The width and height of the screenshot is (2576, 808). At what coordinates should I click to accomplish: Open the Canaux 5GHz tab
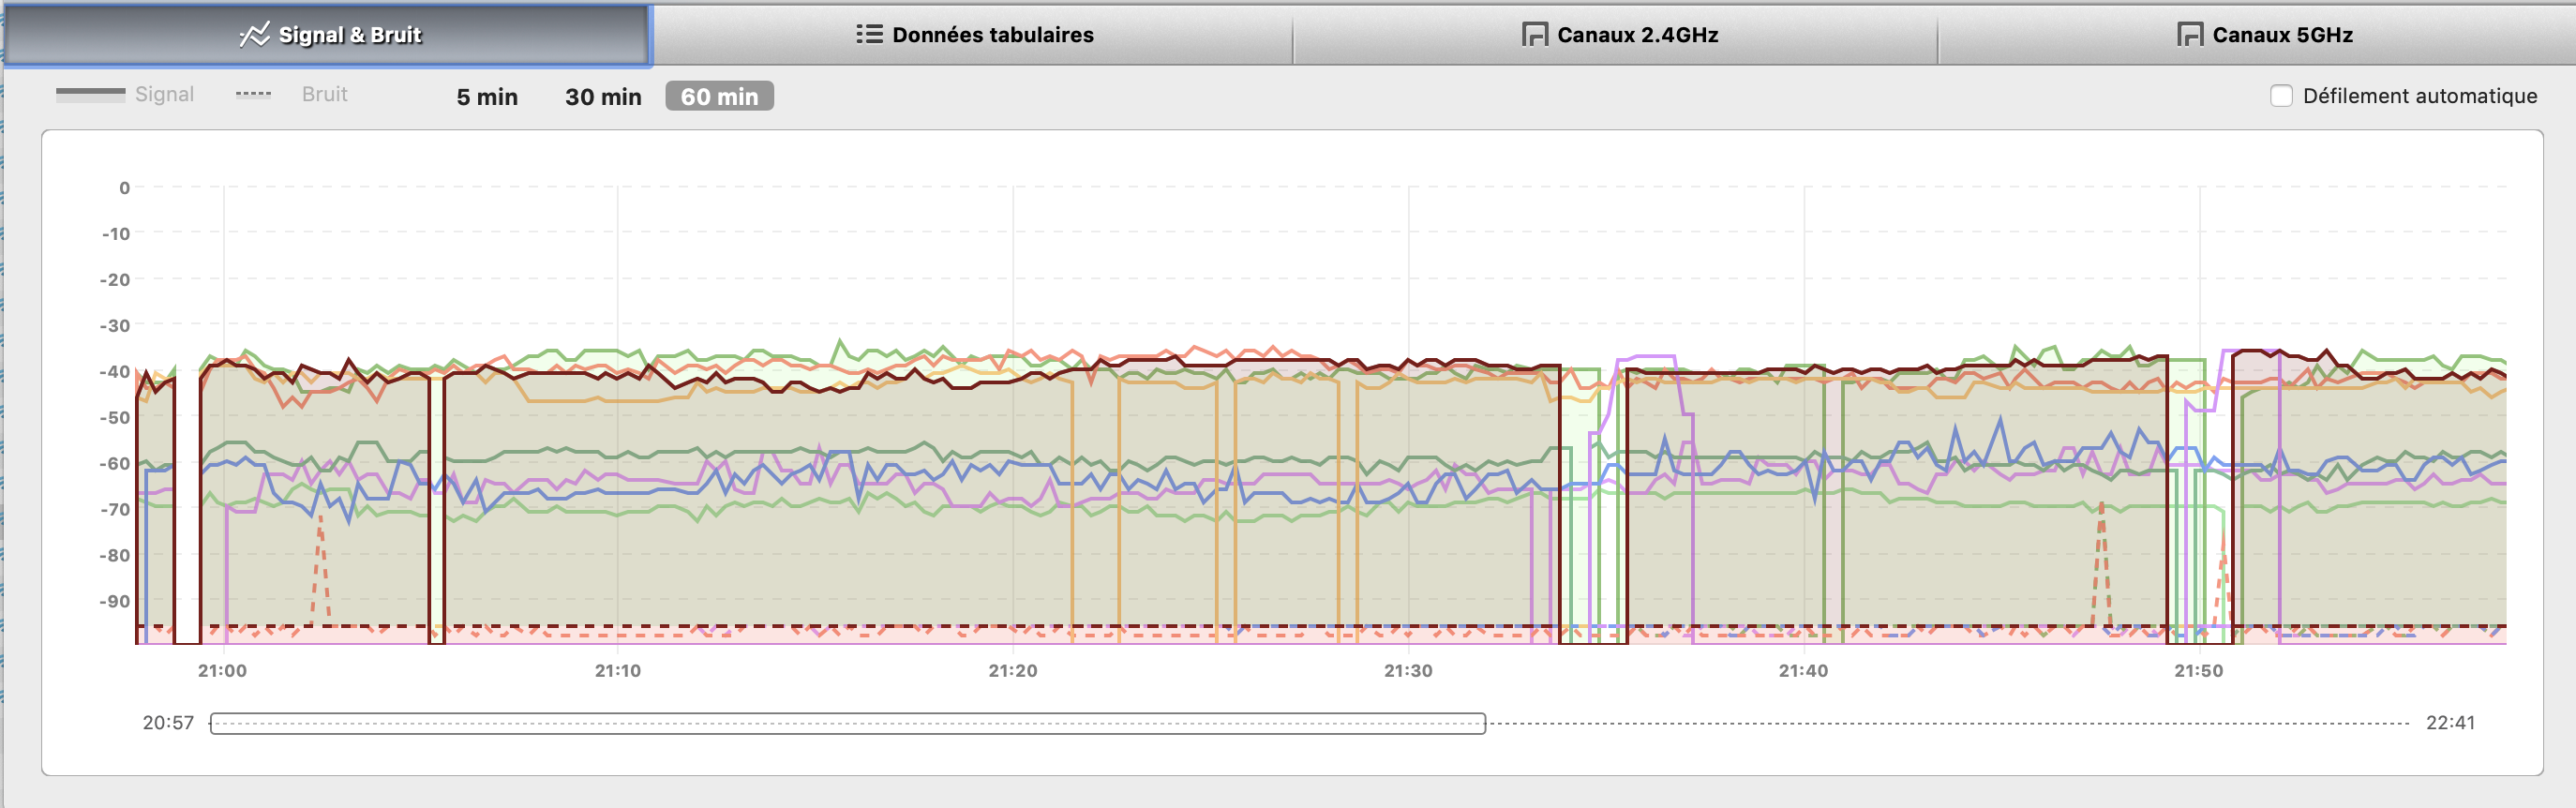[x=2282, y=35]
